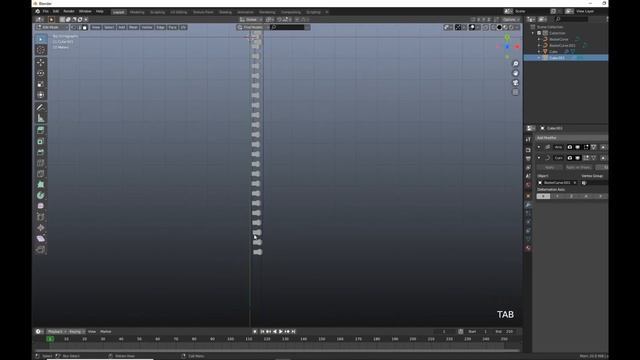Image resolution: width=640 pixels, height=360 pixels.
Task: Toggle solid viewport shading
Action: [x=499, y=27]
